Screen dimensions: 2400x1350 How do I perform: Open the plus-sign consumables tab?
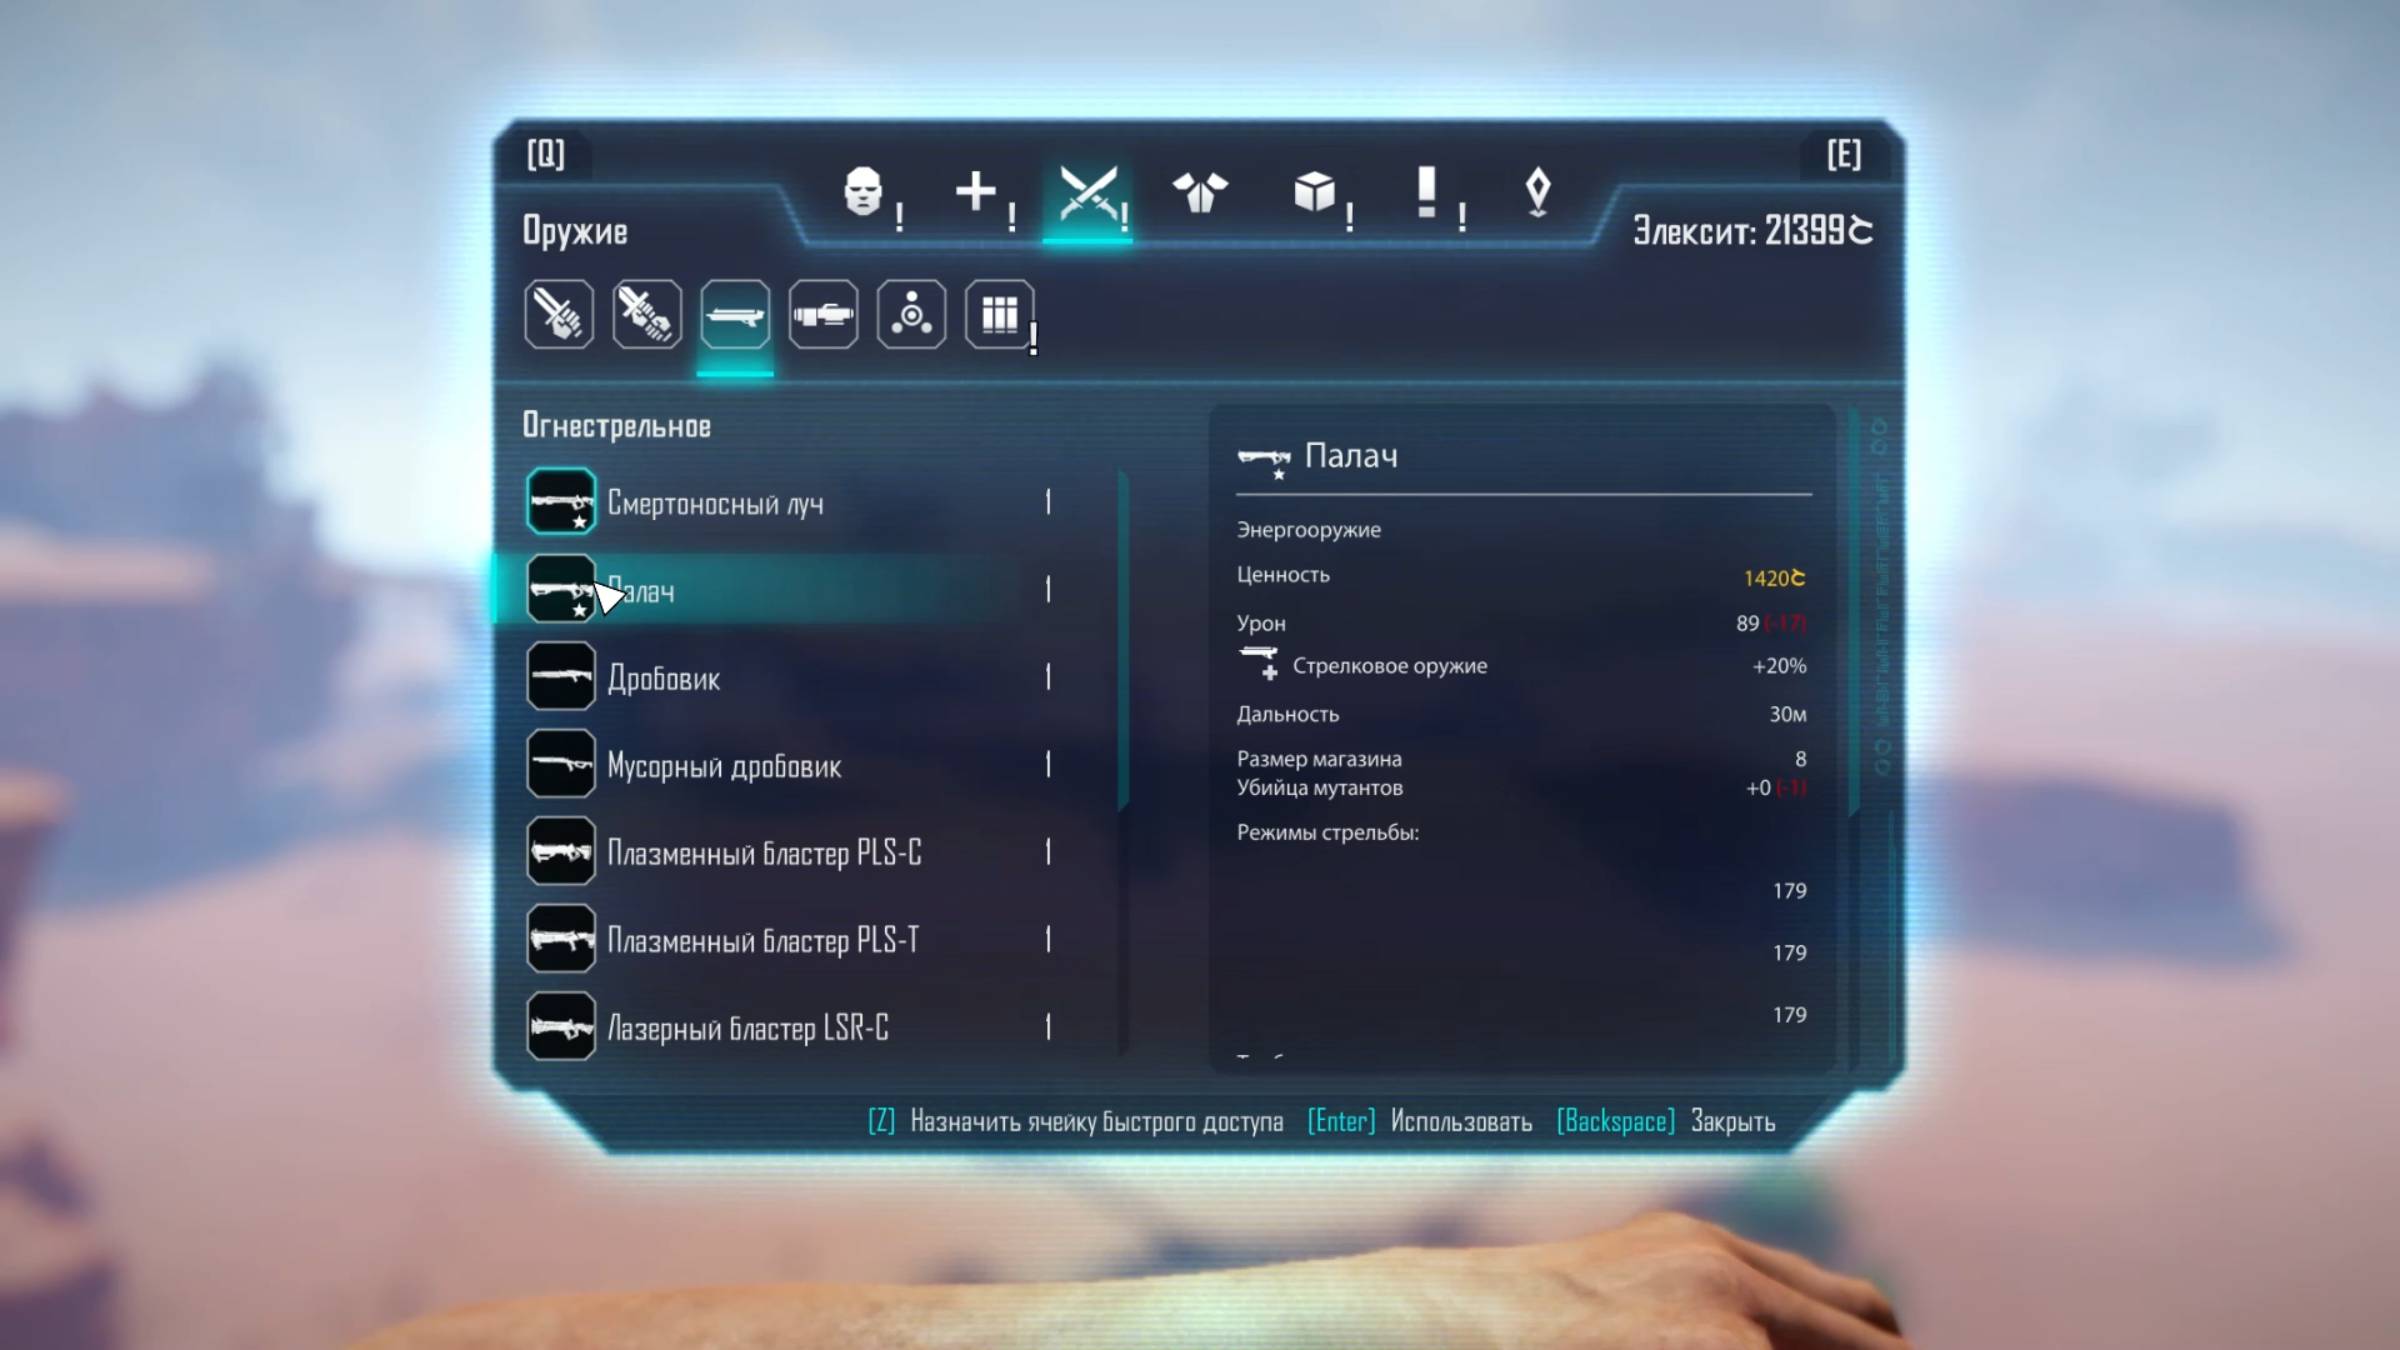976,191
